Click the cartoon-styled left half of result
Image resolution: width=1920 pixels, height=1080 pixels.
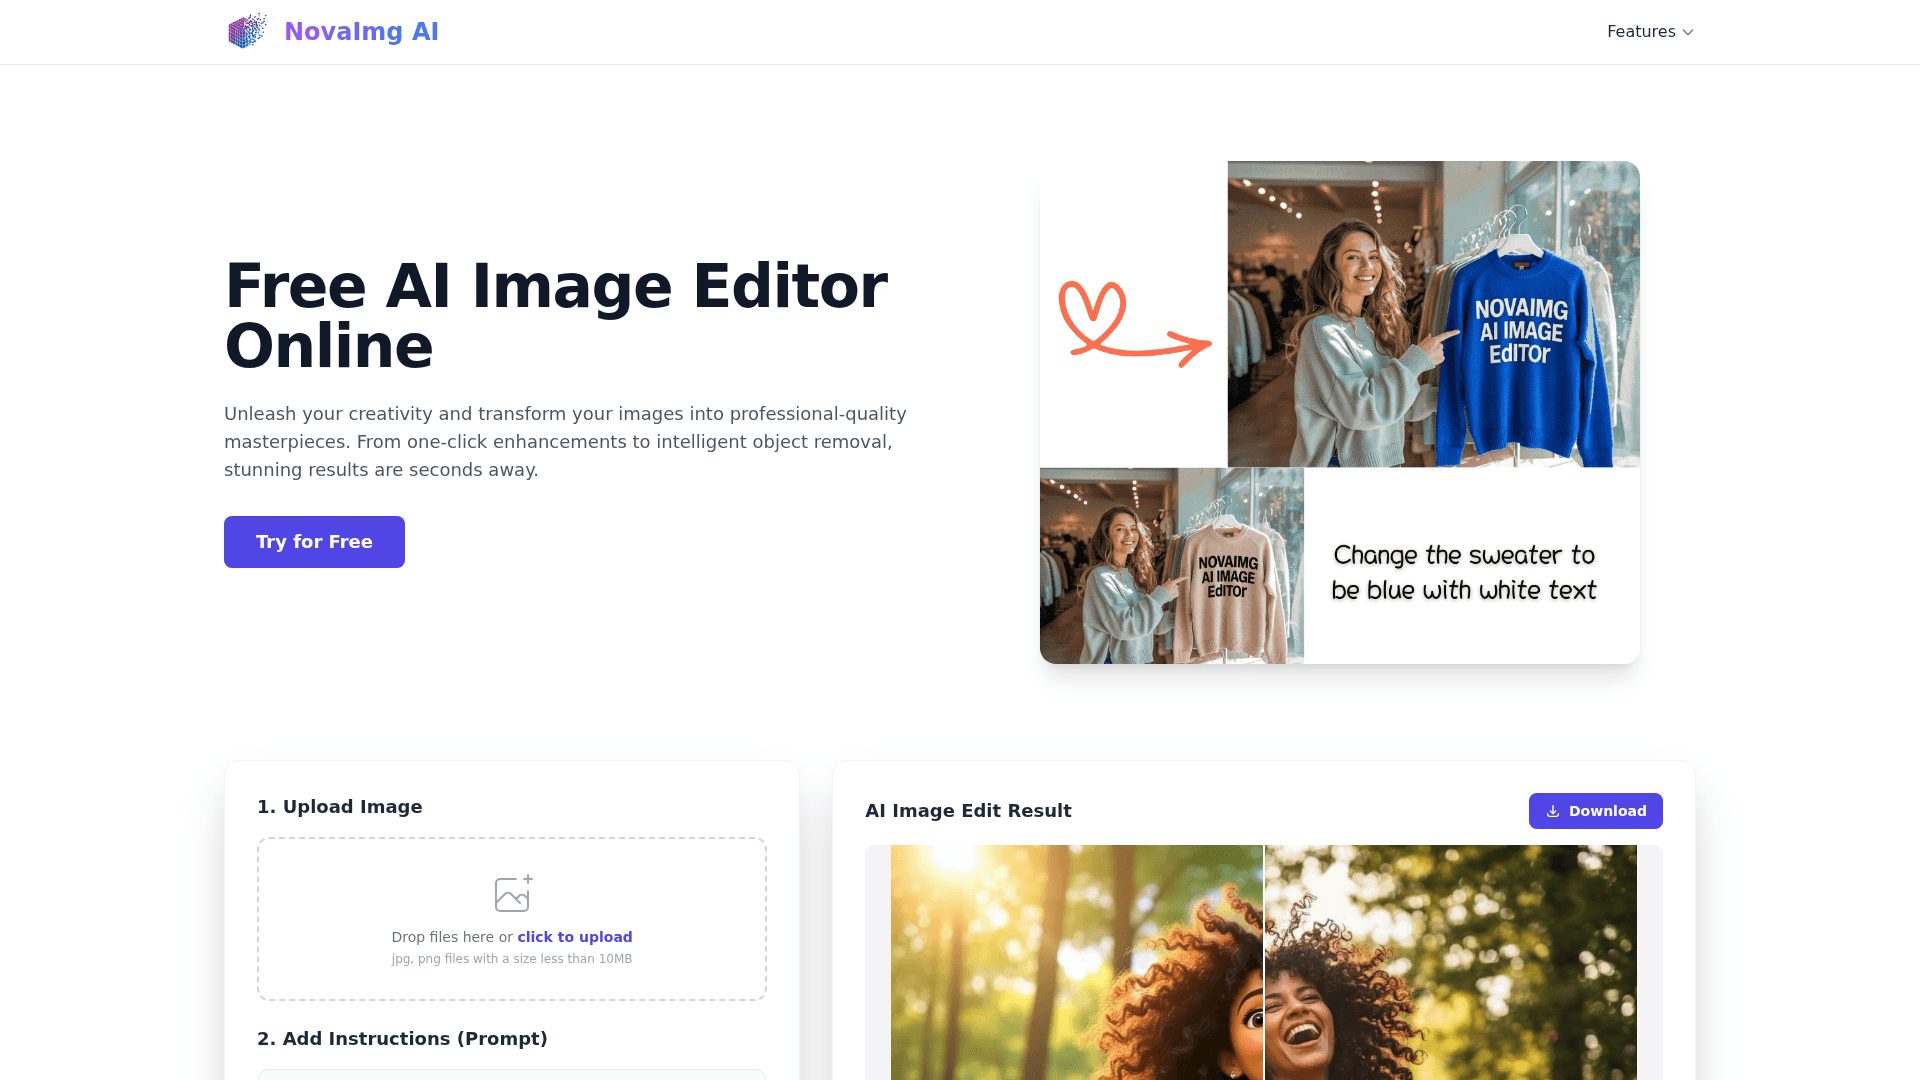pos(1076,960)
